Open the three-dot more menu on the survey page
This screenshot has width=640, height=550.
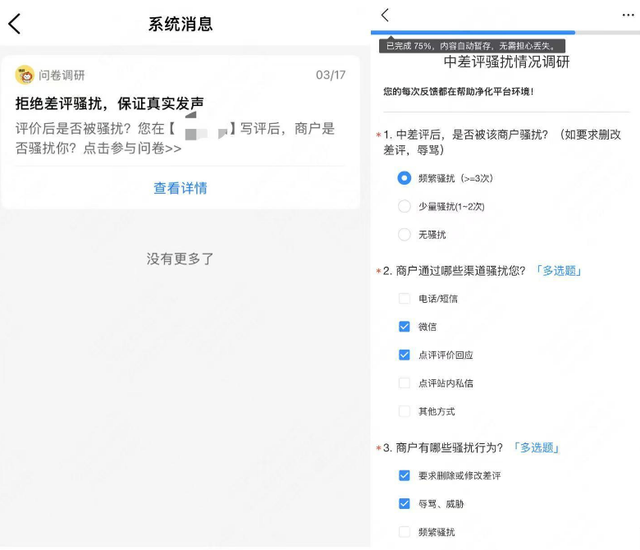pyautogui.click(x=628, y=15)
